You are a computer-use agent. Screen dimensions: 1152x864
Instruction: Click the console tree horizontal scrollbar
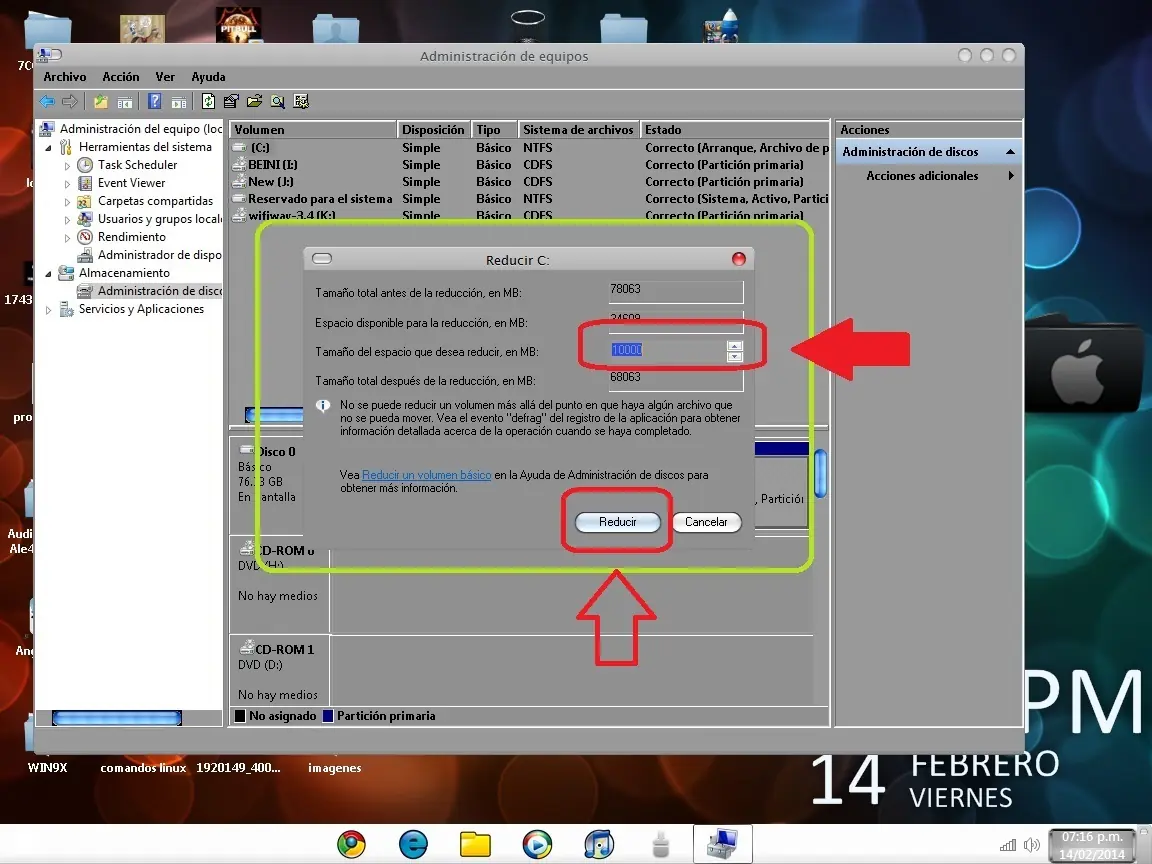click(x=117, y=718)
